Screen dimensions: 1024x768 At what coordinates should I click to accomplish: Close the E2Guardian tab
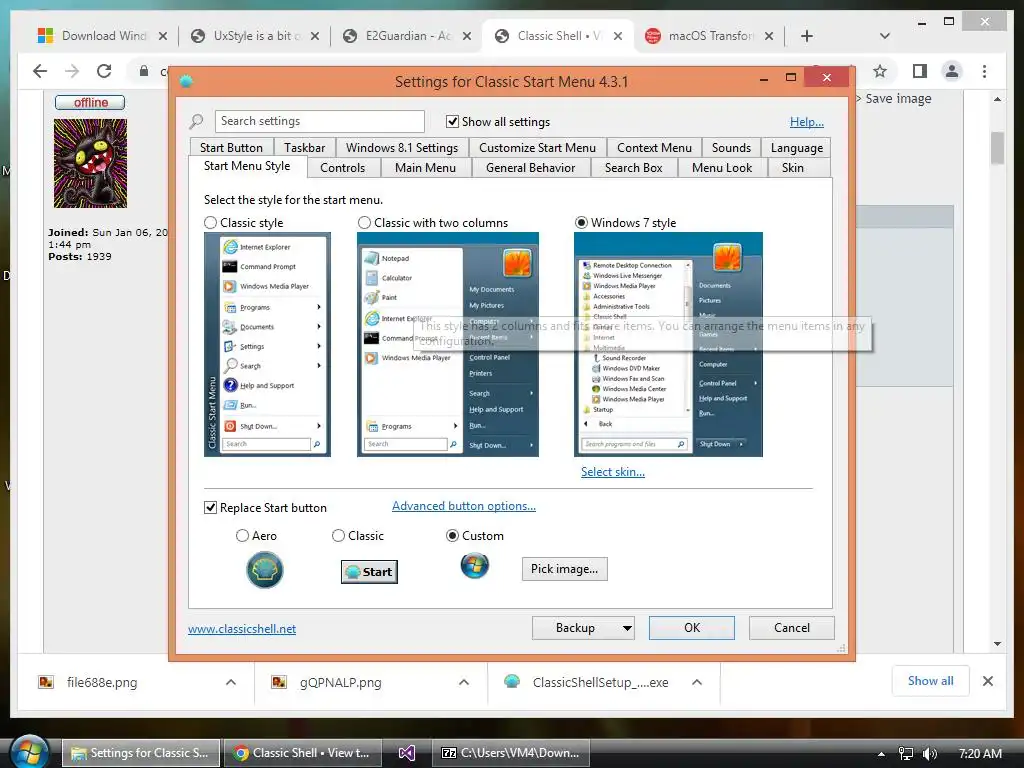(466, 36)
